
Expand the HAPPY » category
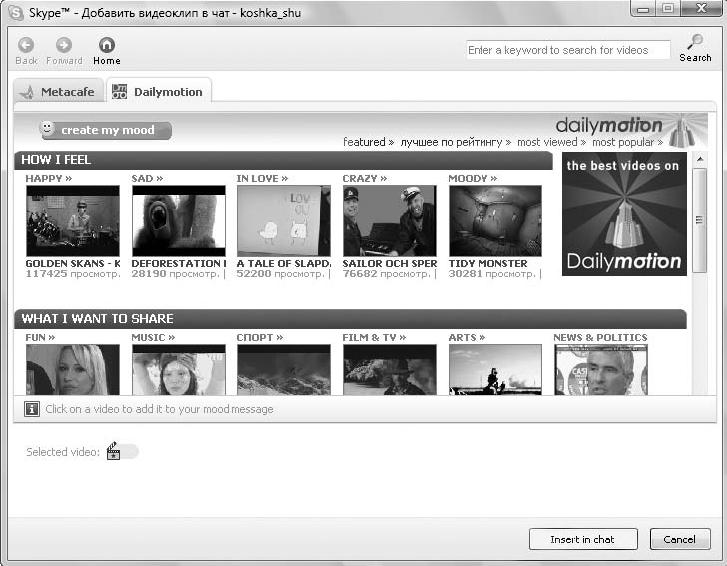(x=48, y=179)
